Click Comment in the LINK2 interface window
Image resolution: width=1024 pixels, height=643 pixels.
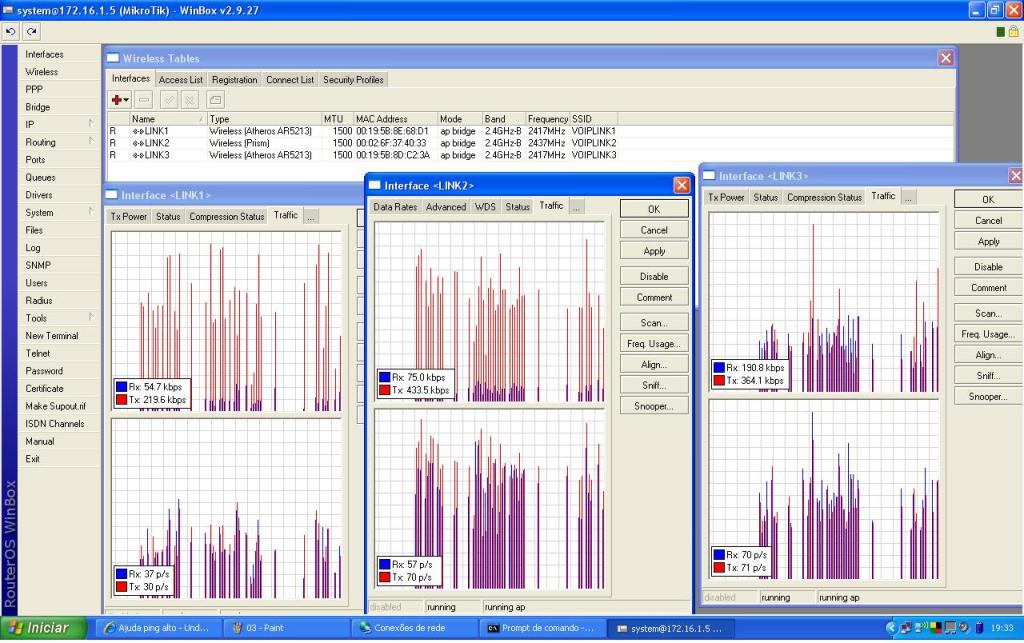(654, 297)
